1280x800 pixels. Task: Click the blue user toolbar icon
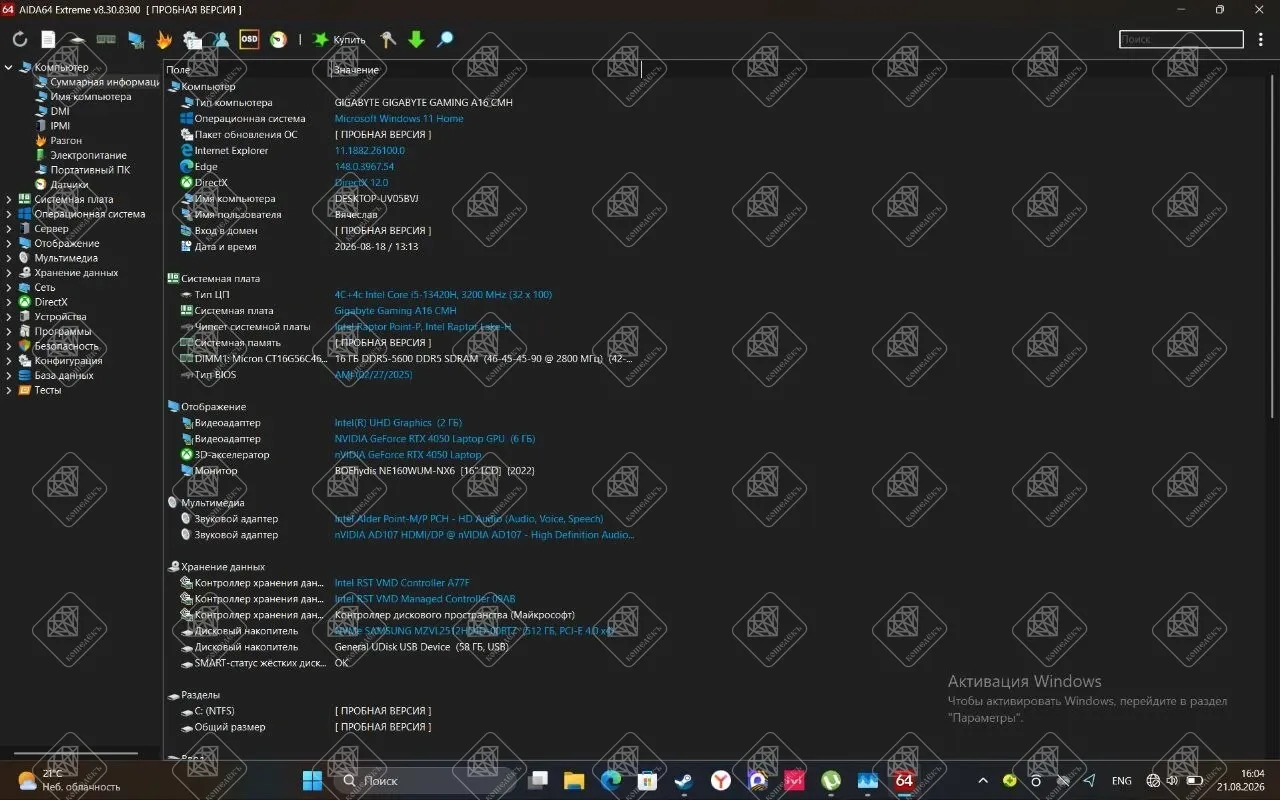click(x=221, y=40)
